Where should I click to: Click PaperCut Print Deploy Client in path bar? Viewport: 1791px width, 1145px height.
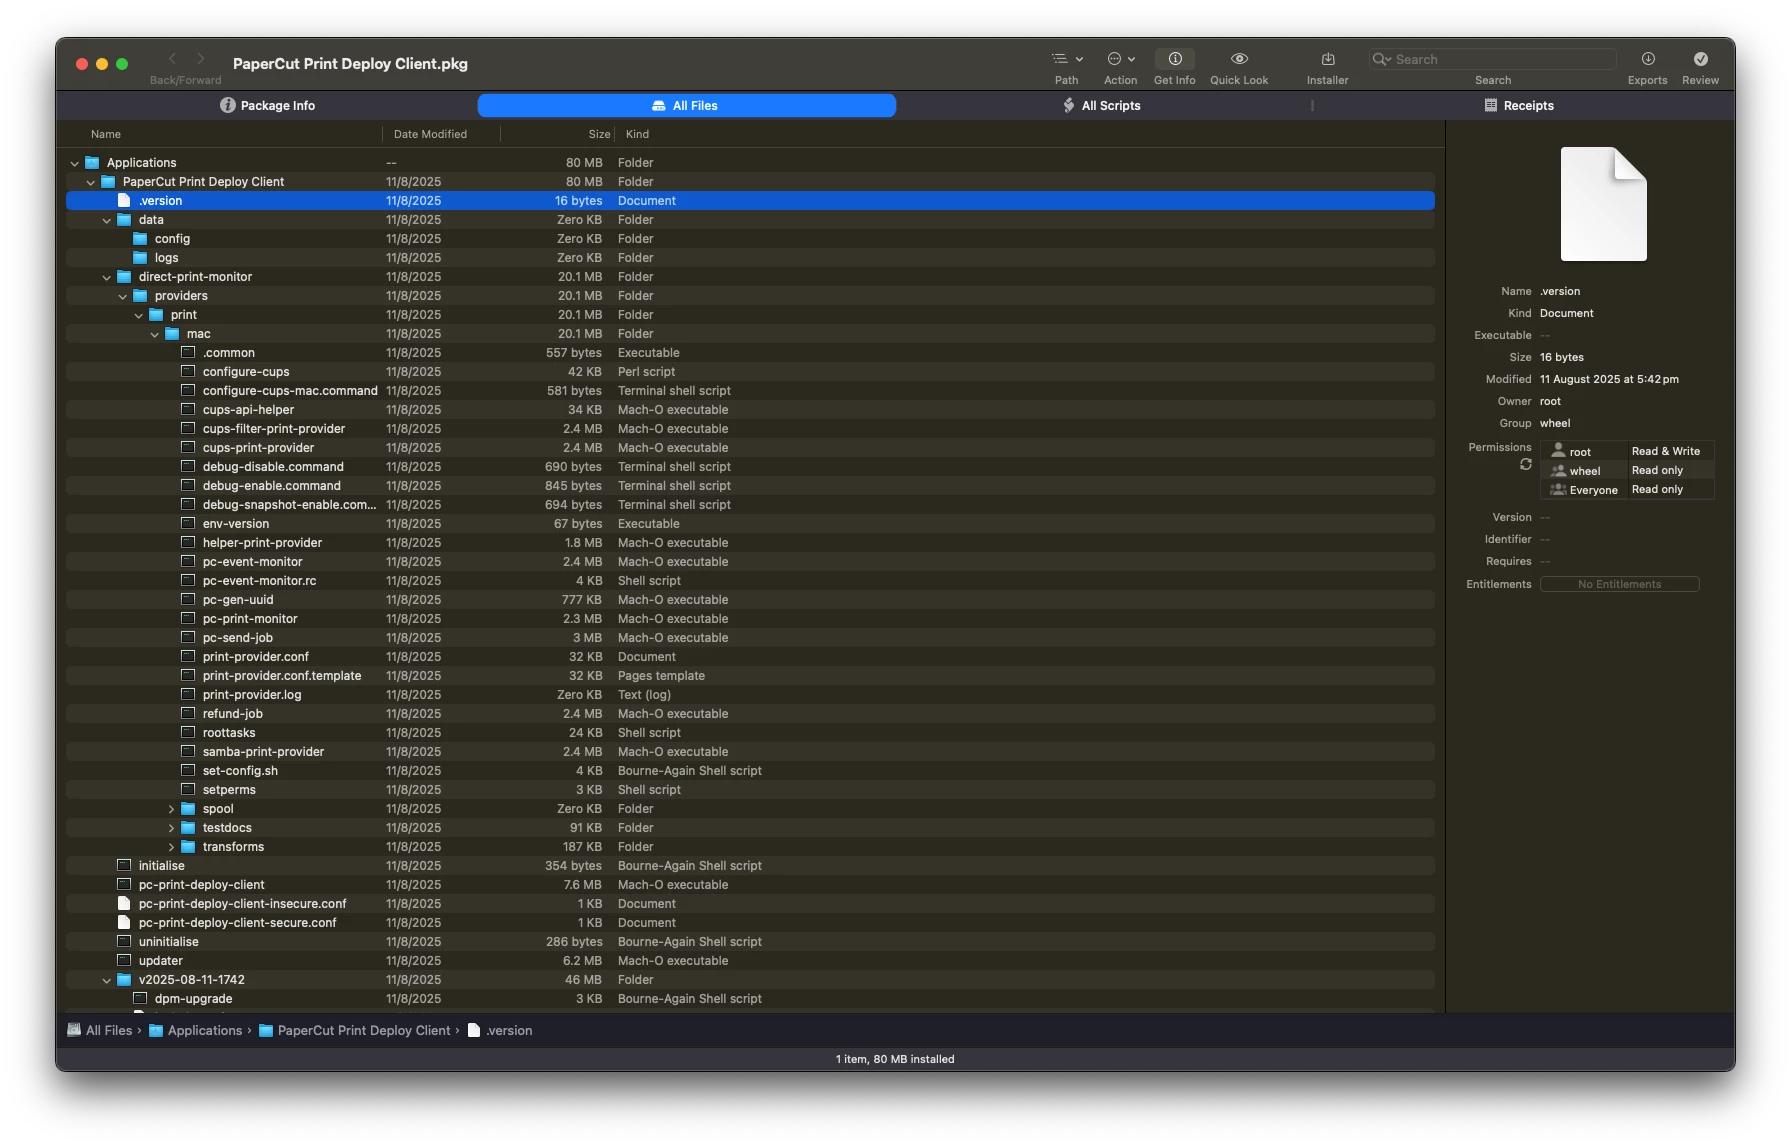coord(354,1030)
